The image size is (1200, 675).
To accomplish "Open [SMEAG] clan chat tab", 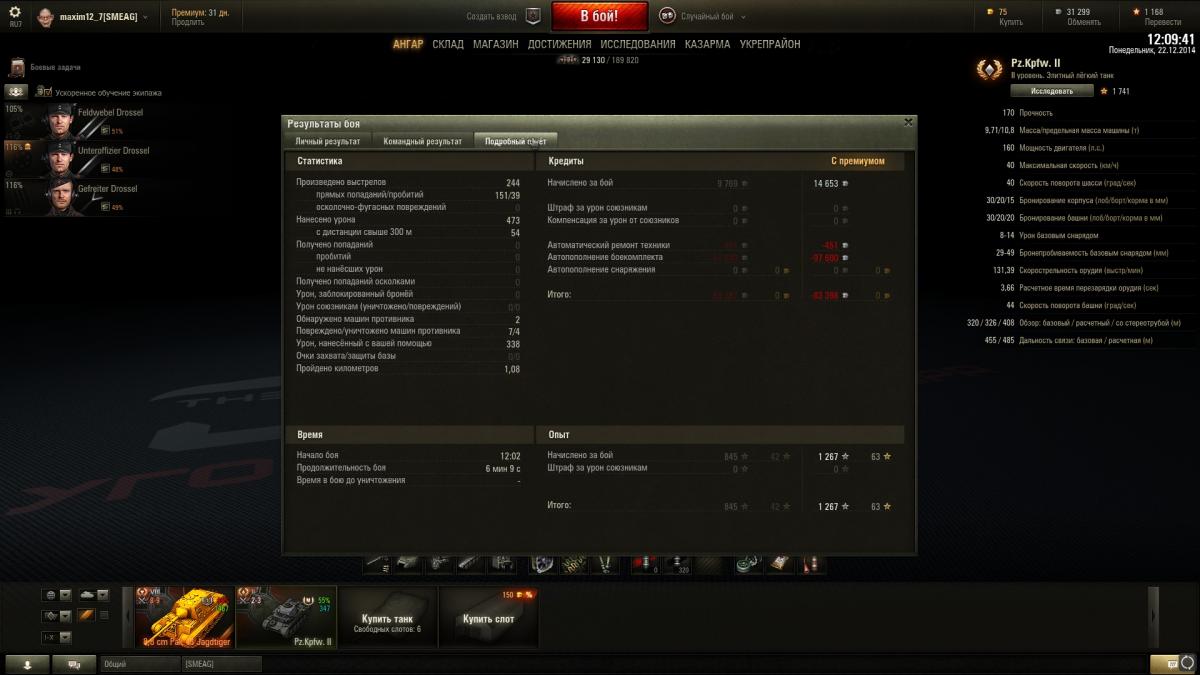I will 221,664.
